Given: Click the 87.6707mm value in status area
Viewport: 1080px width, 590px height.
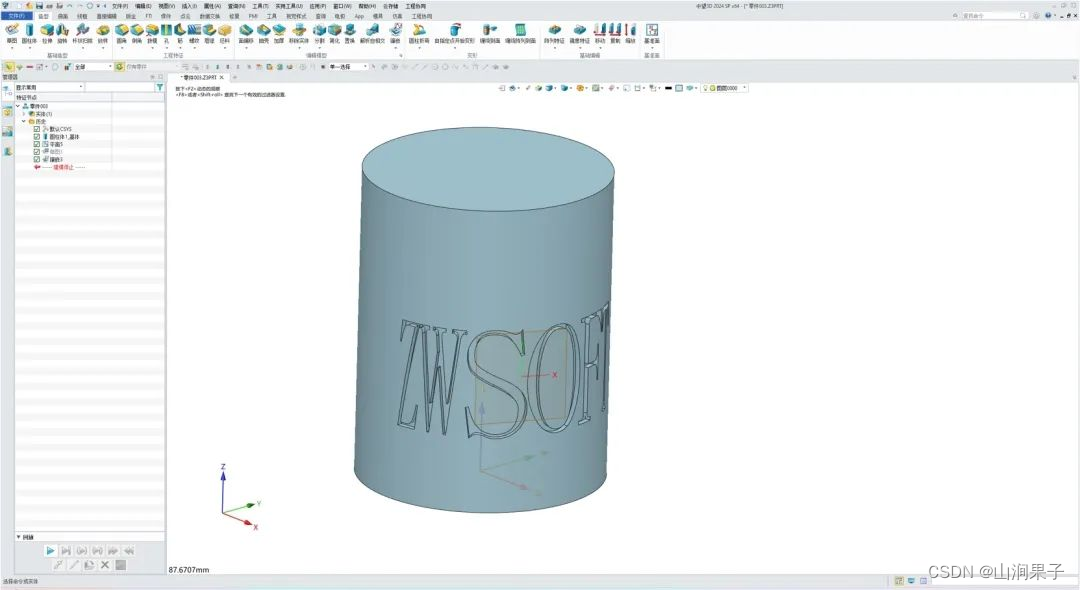Looking at the screenshot, I should (x=189, y=570).
